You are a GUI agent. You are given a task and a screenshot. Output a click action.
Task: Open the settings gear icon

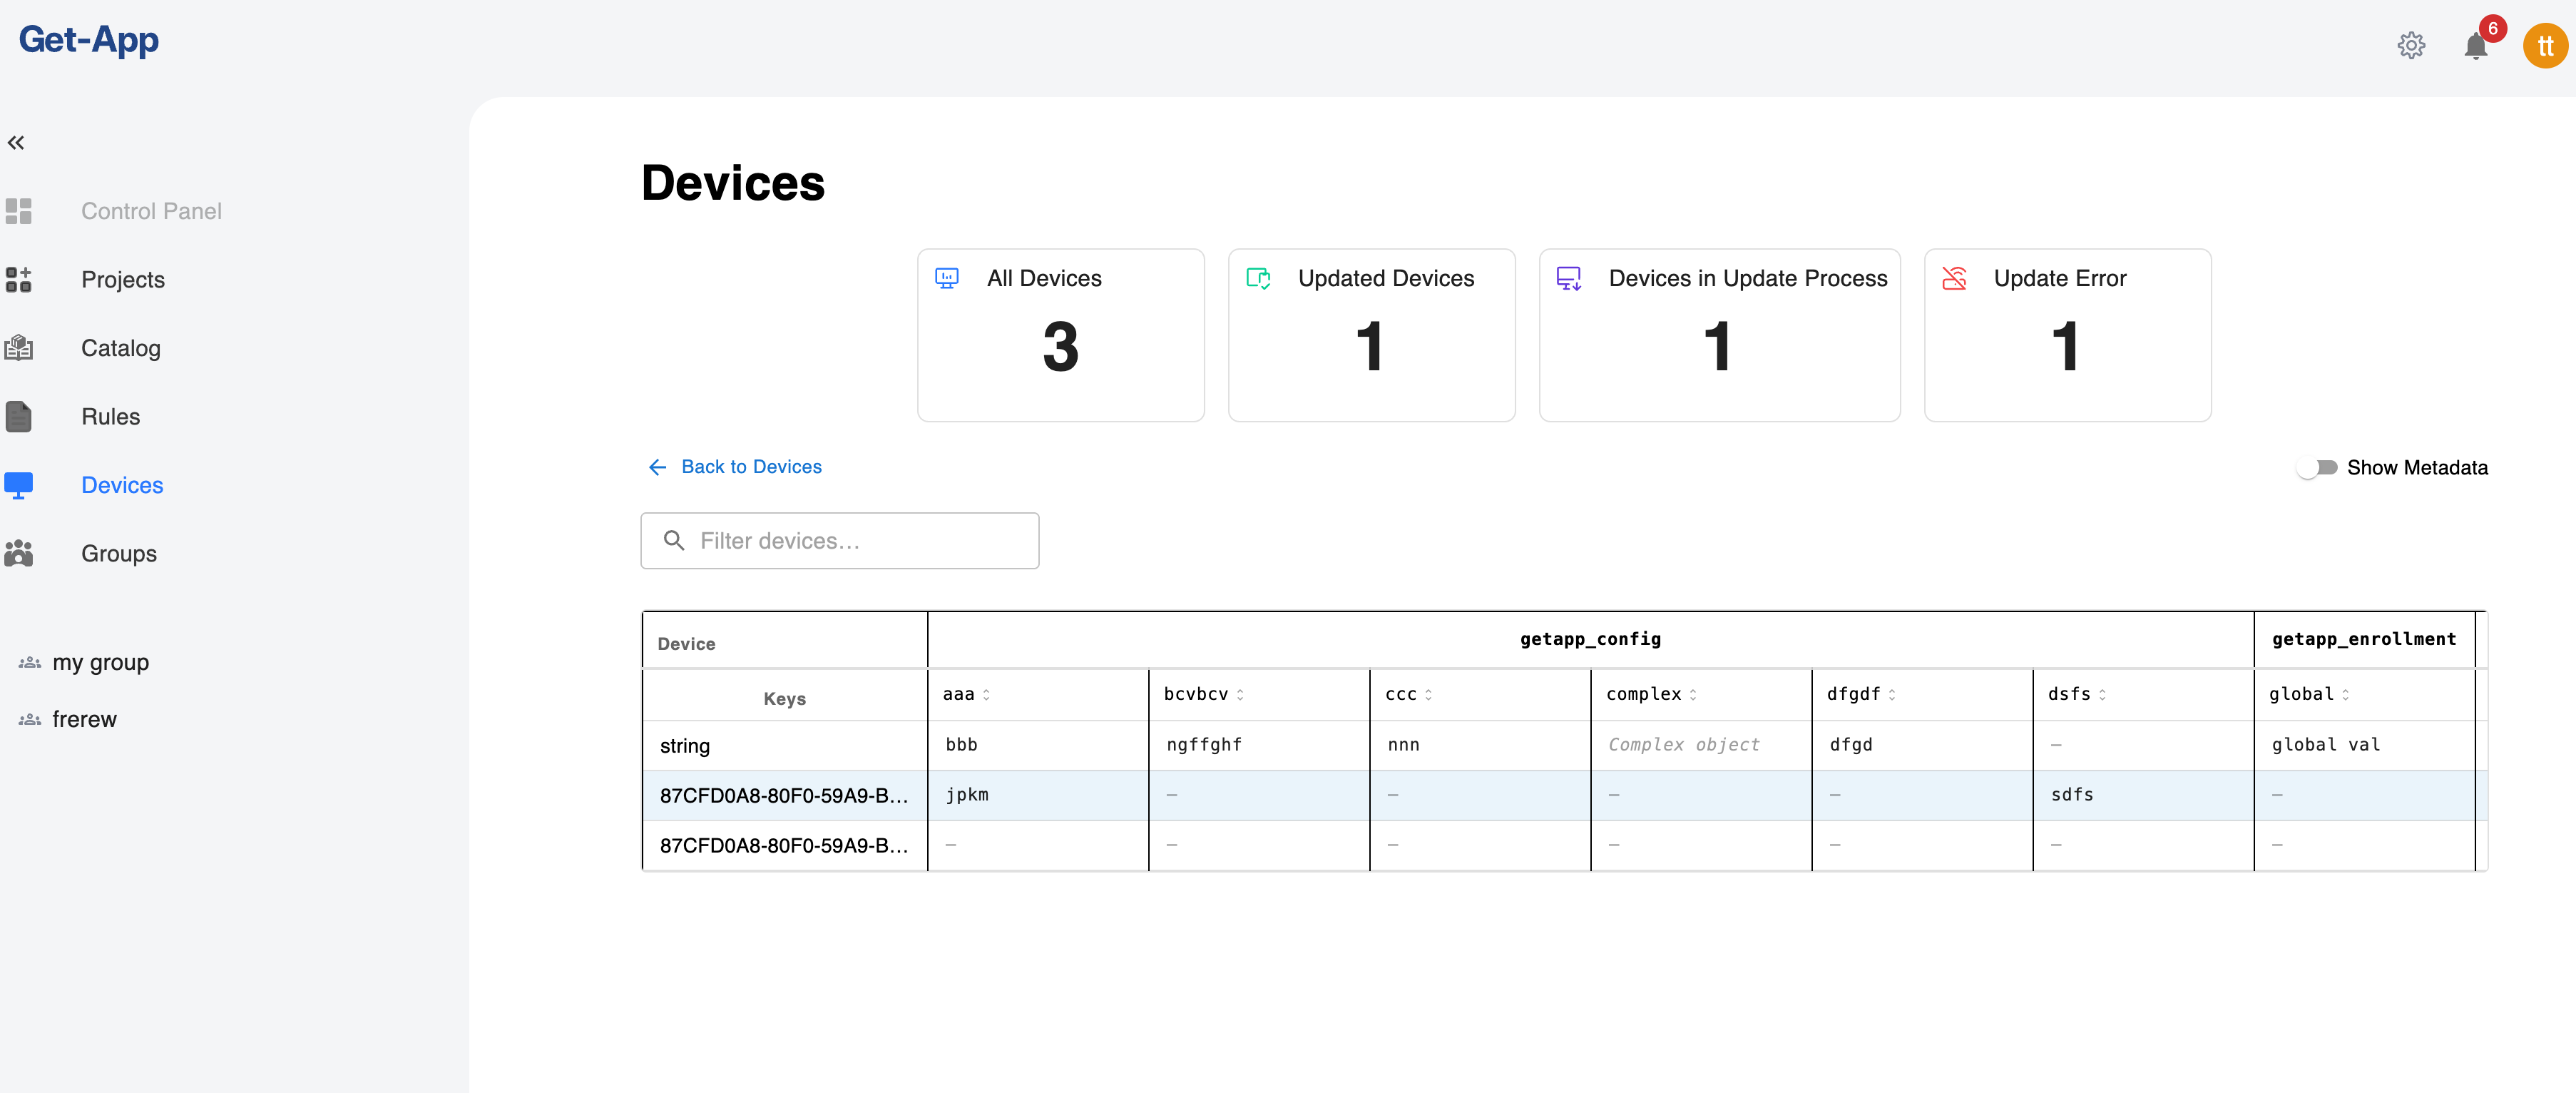click(2411, 45)
